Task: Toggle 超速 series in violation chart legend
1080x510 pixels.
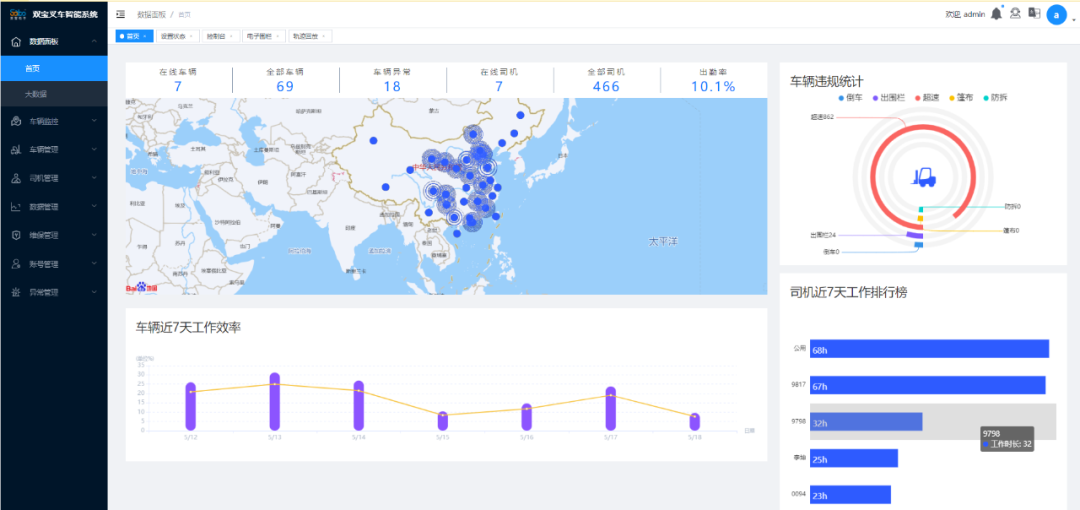Action: [927, 98]
